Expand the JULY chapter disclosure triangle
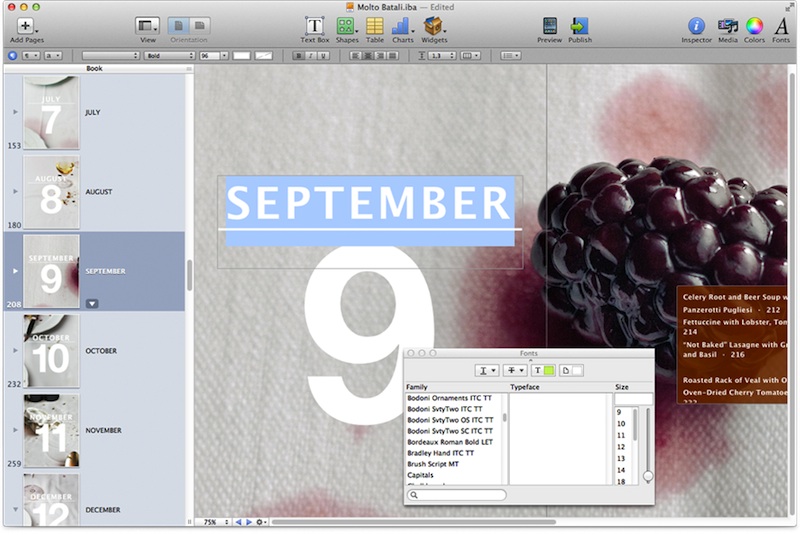Viewport: 800px width, 535px height. pos(15,113)
